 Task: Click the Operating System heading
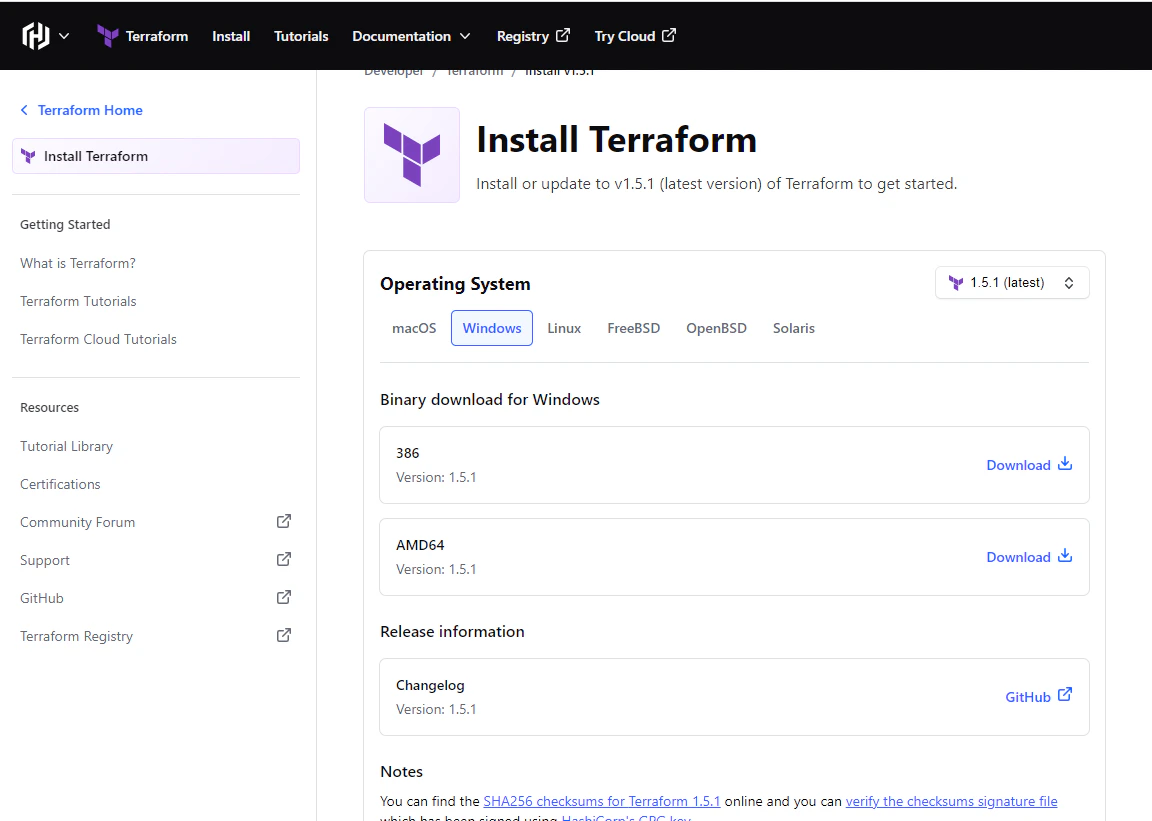[x=455, y=284]
